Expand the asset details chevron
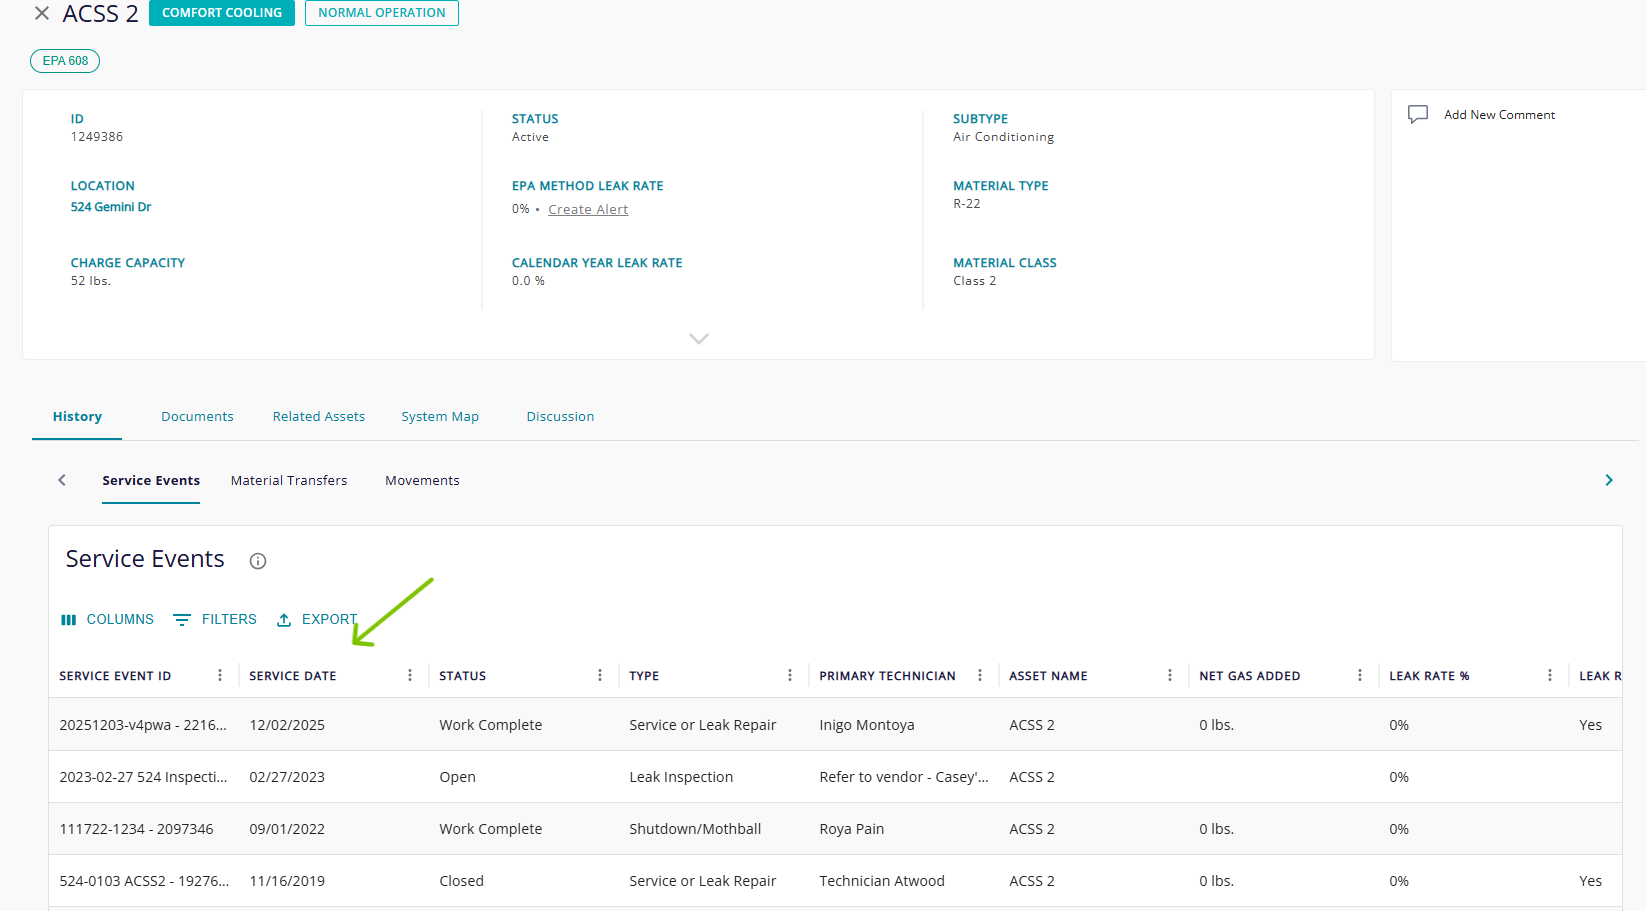Viewport: 1646px width, 911px height. (699, 339)
